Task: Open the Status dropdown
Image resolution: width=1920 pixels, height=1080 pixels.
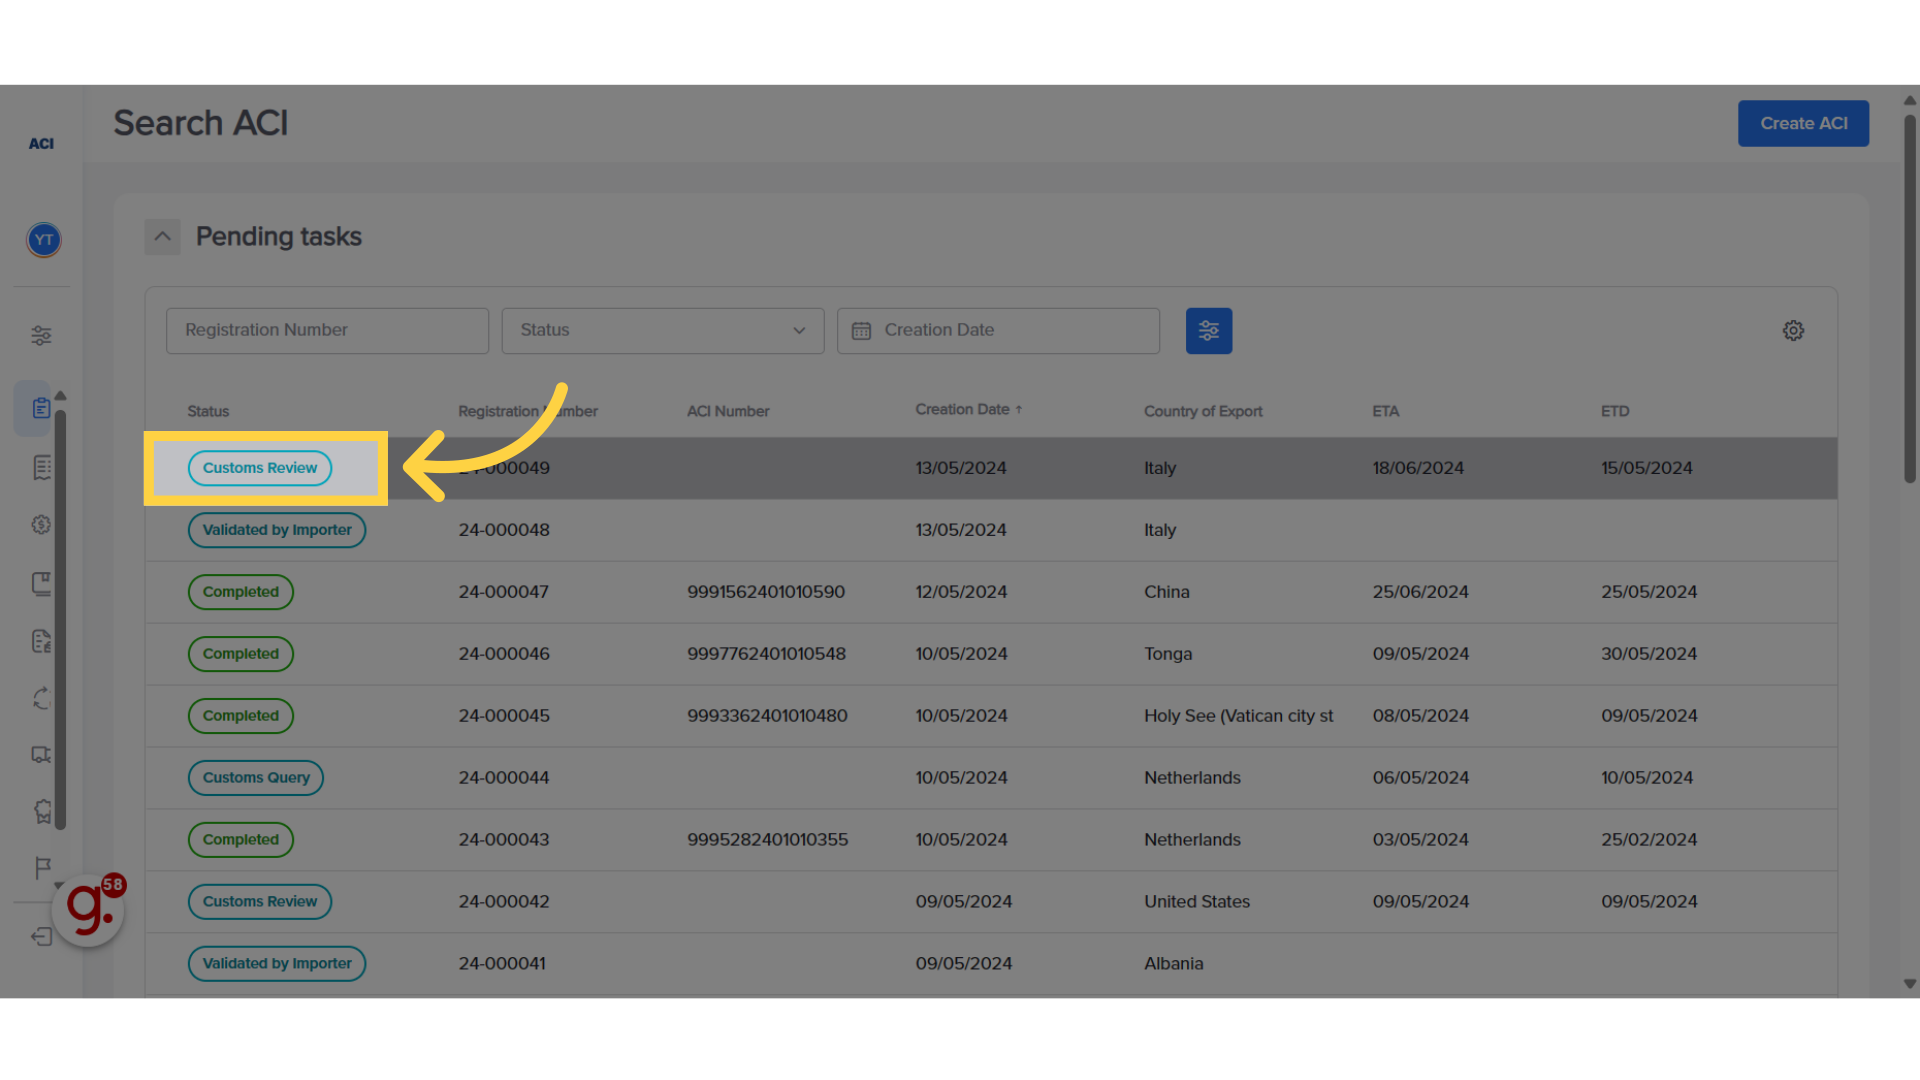Action: tap(662, 330)
